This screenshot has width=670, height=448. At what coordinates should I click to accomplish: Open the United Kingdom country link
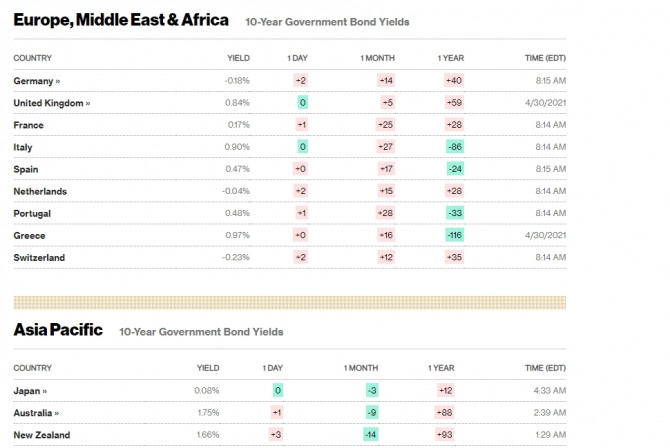(51, 102)
